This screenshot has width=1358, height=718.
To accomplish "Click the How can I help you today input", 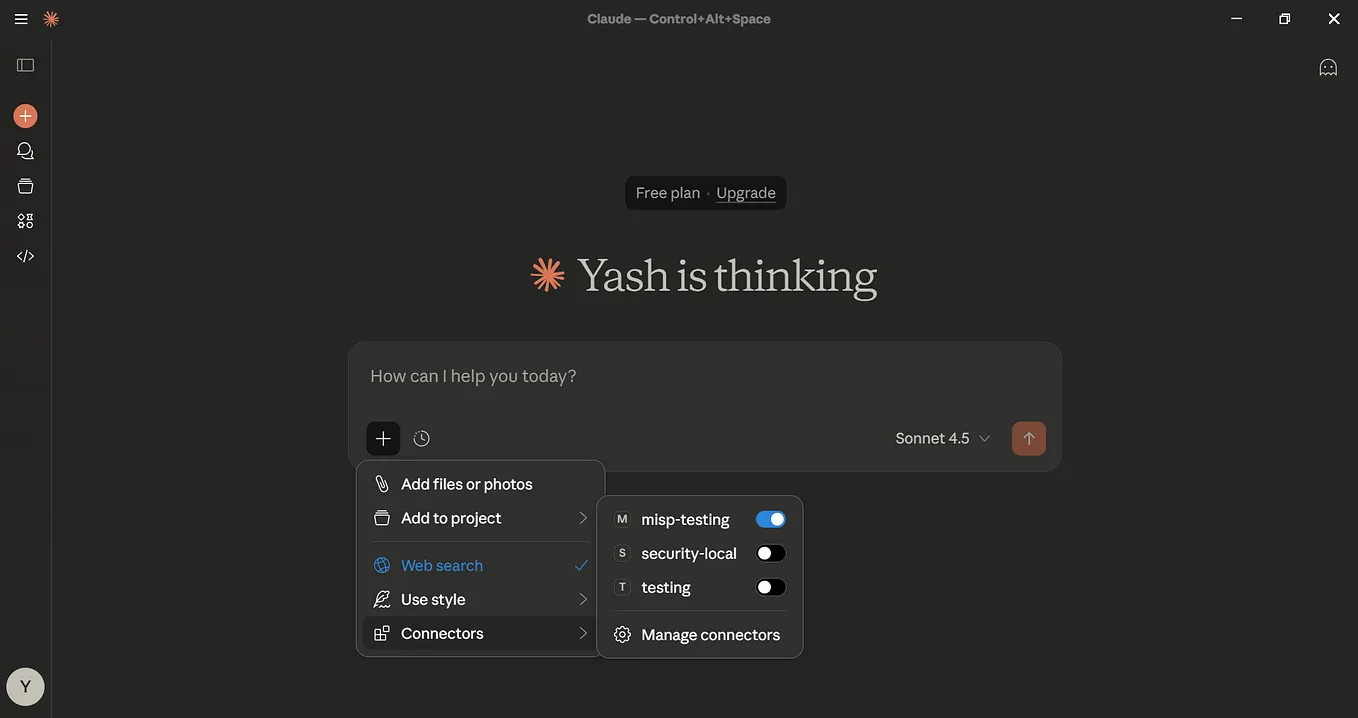I will tap(705, 377).
